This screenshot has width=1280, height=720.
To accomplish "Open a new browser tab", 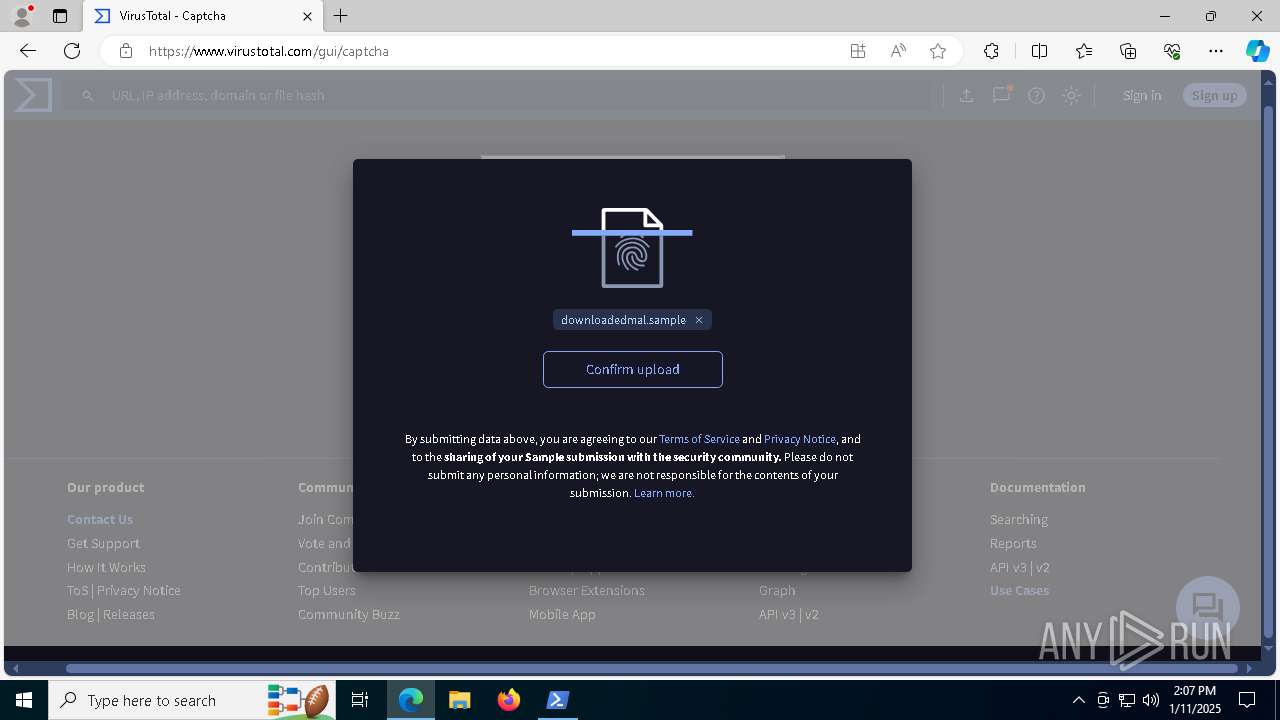I will coord(341,16).
